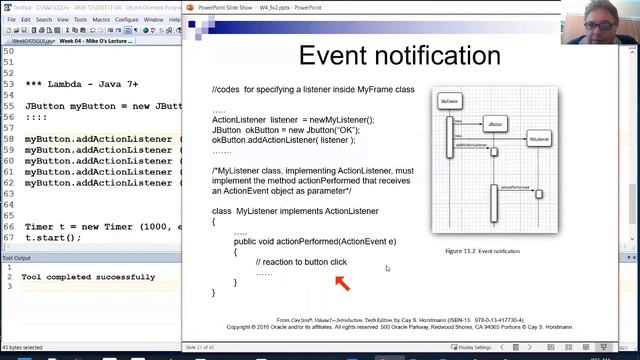Click line number 50 in TextPad gutter
Screen dimensions: 640x360
pyautogui.click(x=9, y=51)
